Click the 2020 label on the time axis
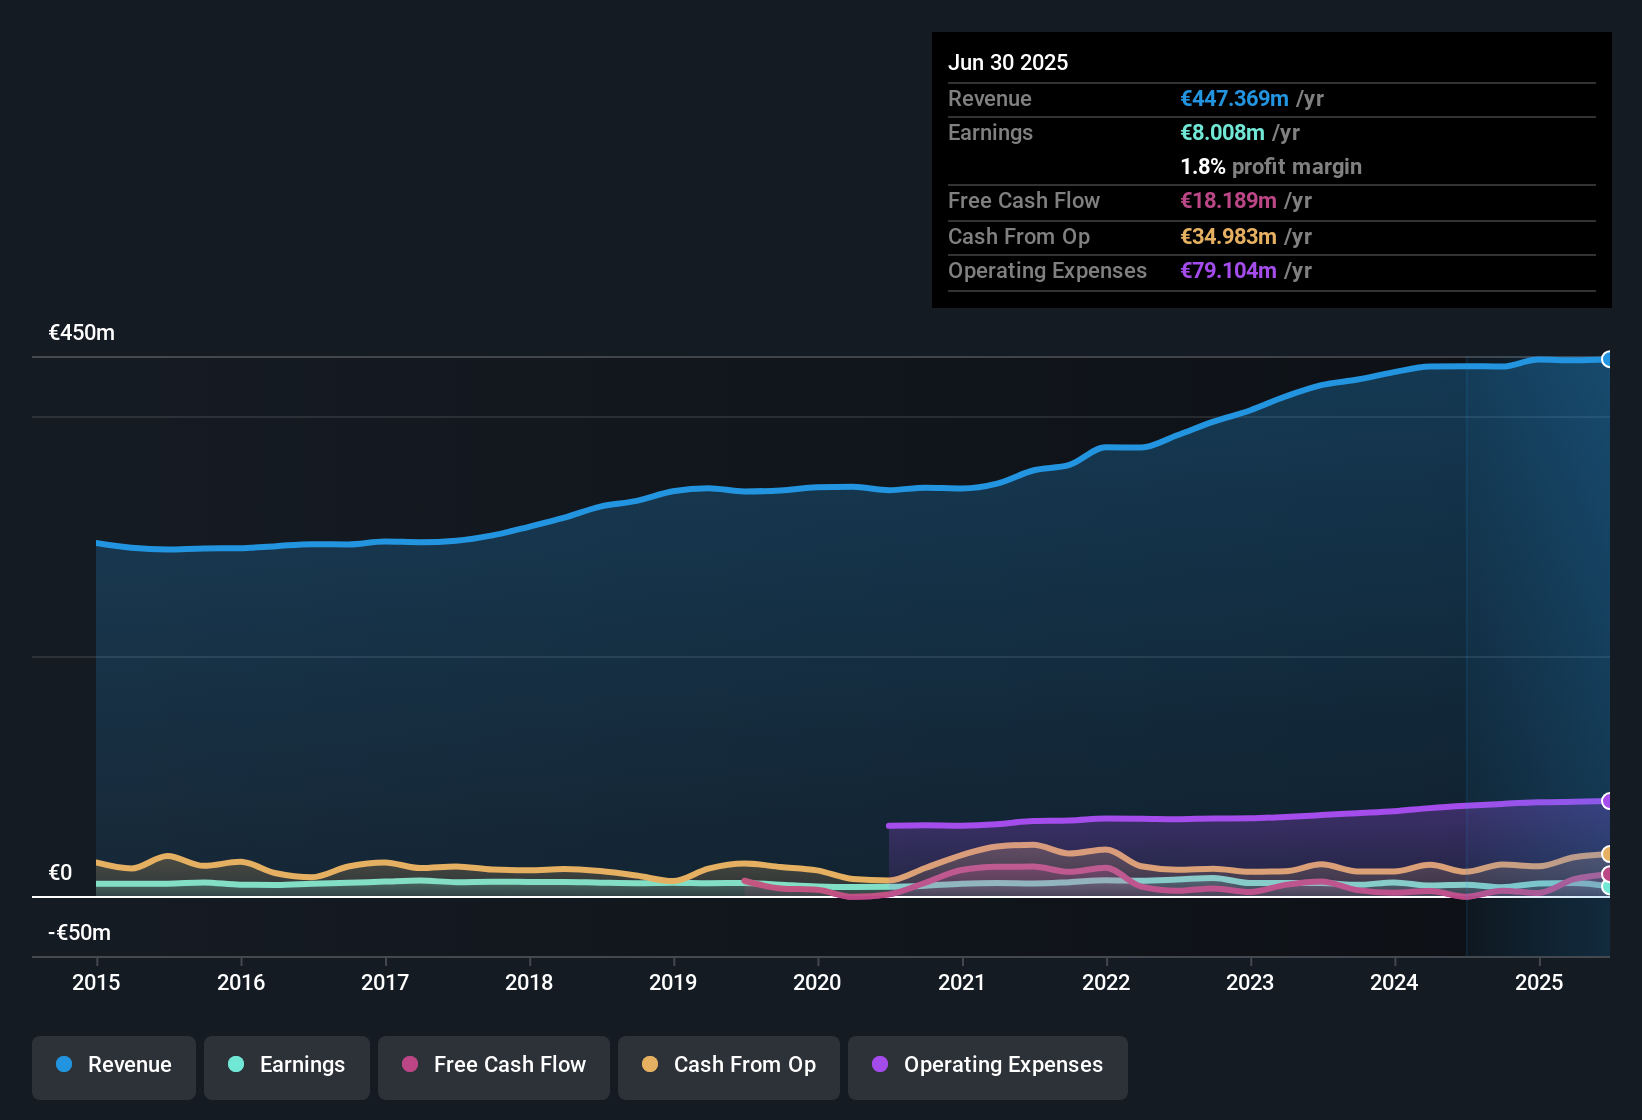 817,983
